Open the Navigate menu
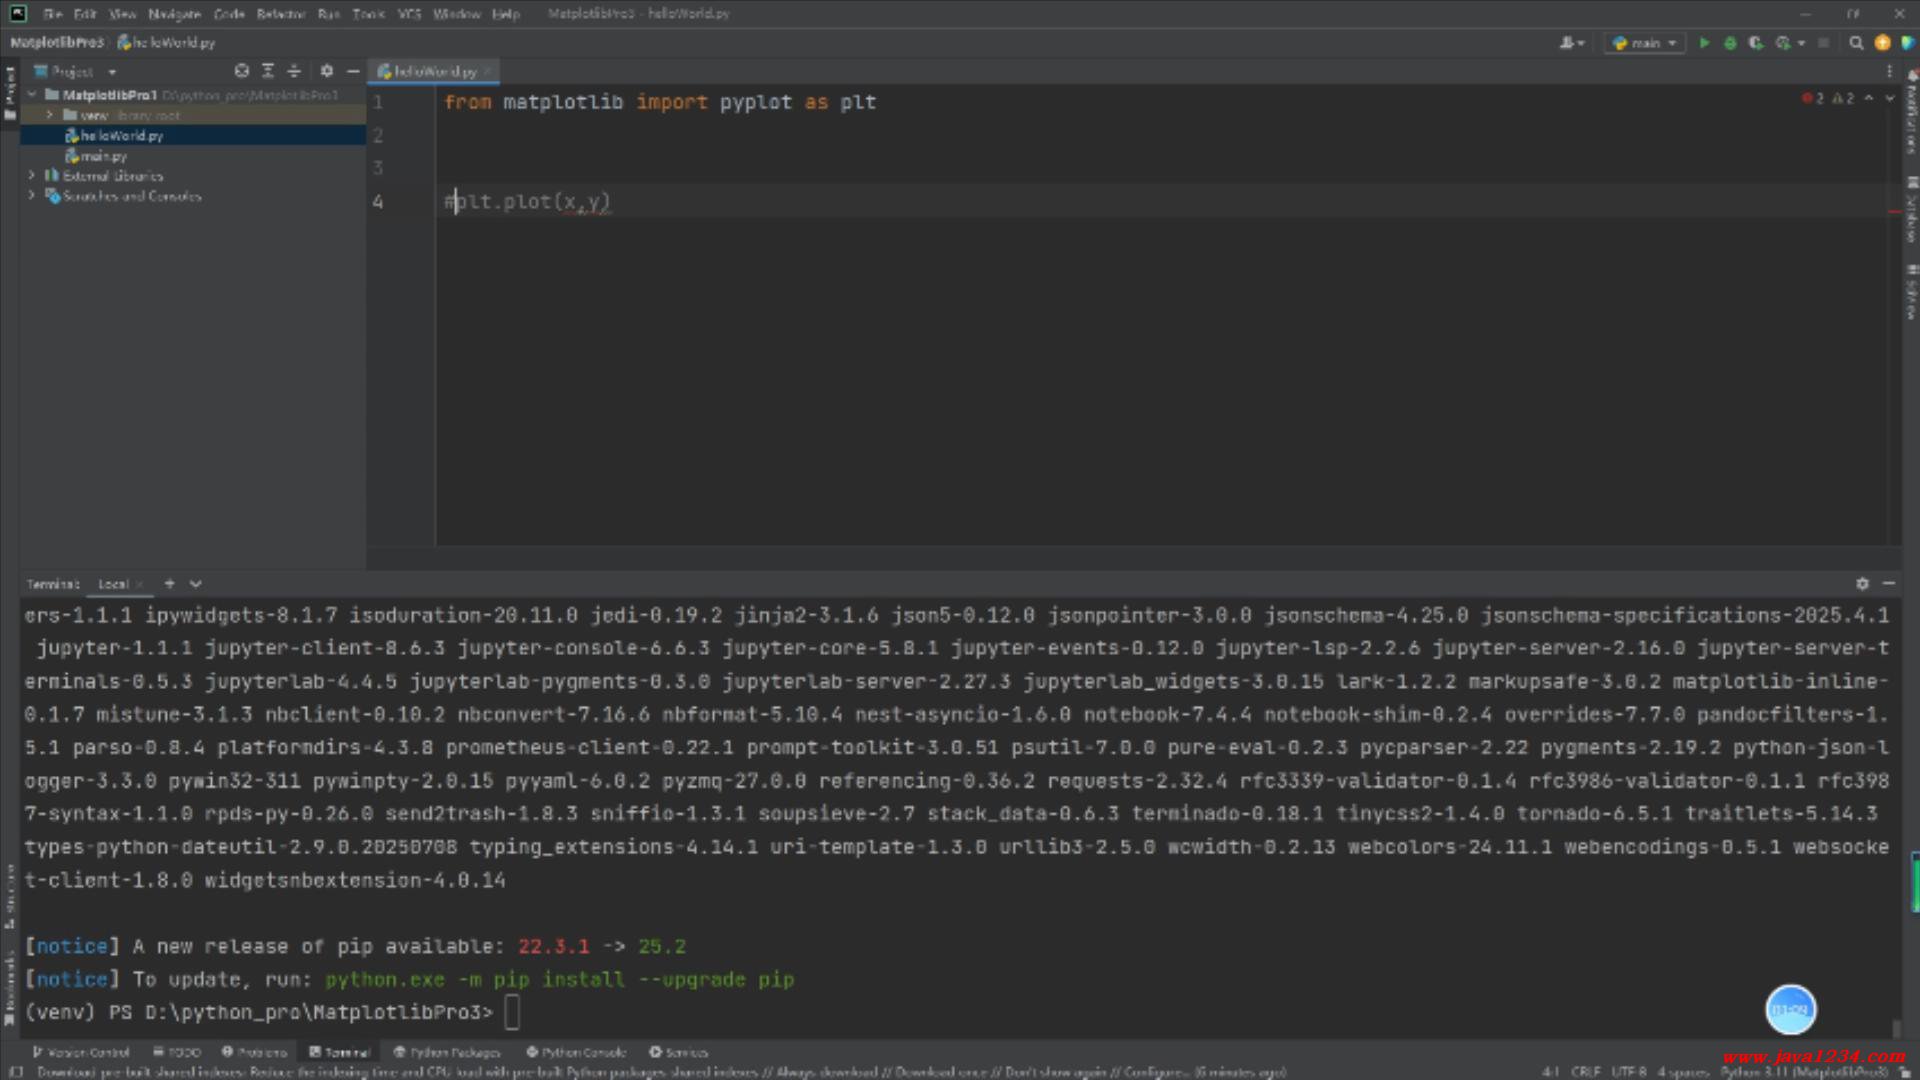Viewport: 1920px width, 1080px height. tap(174, 14)
